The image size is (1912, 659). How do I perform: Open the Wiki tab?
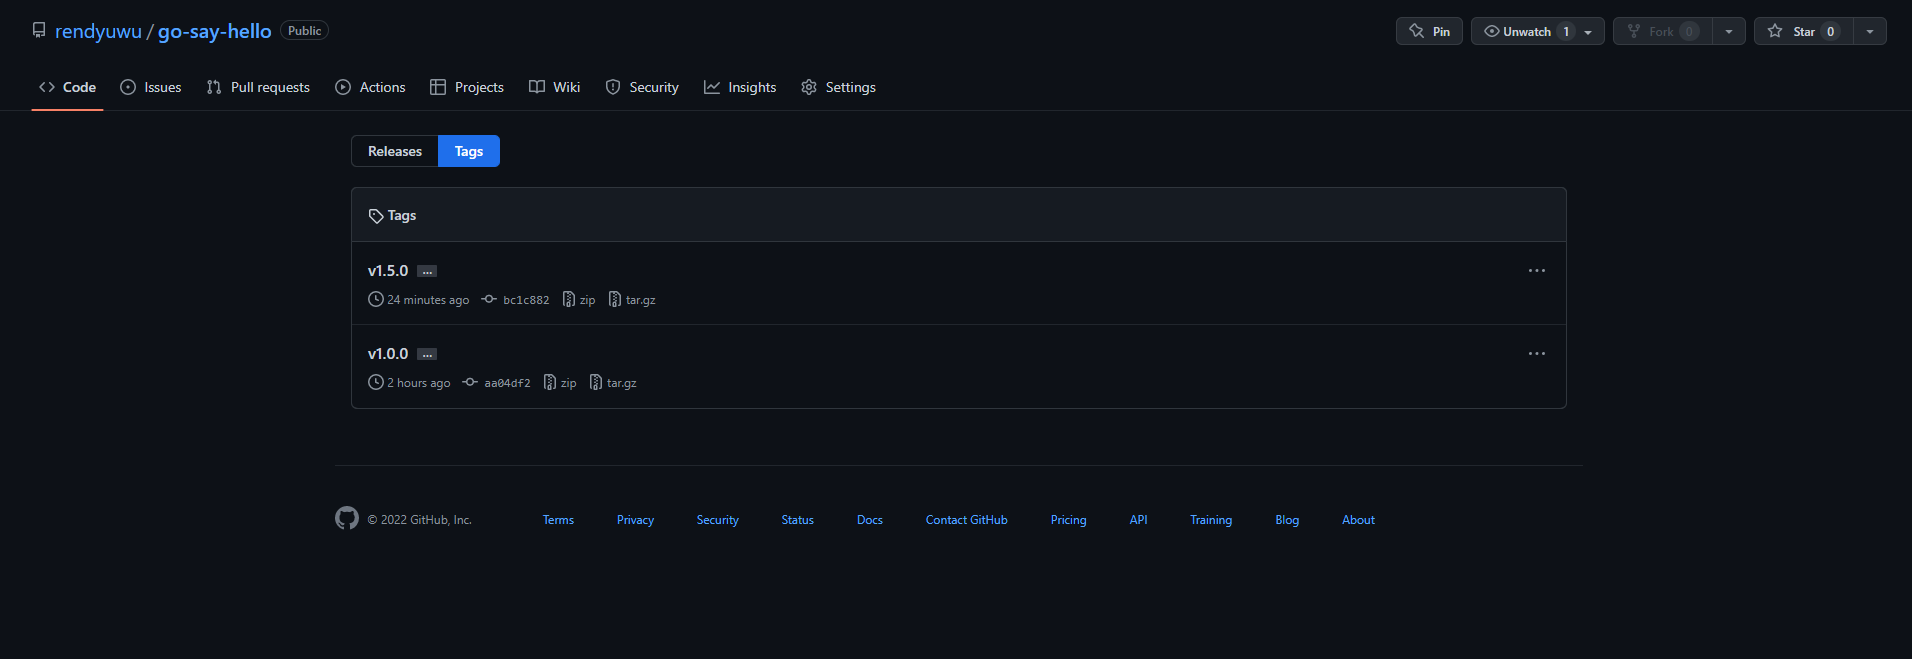[555, 87]
